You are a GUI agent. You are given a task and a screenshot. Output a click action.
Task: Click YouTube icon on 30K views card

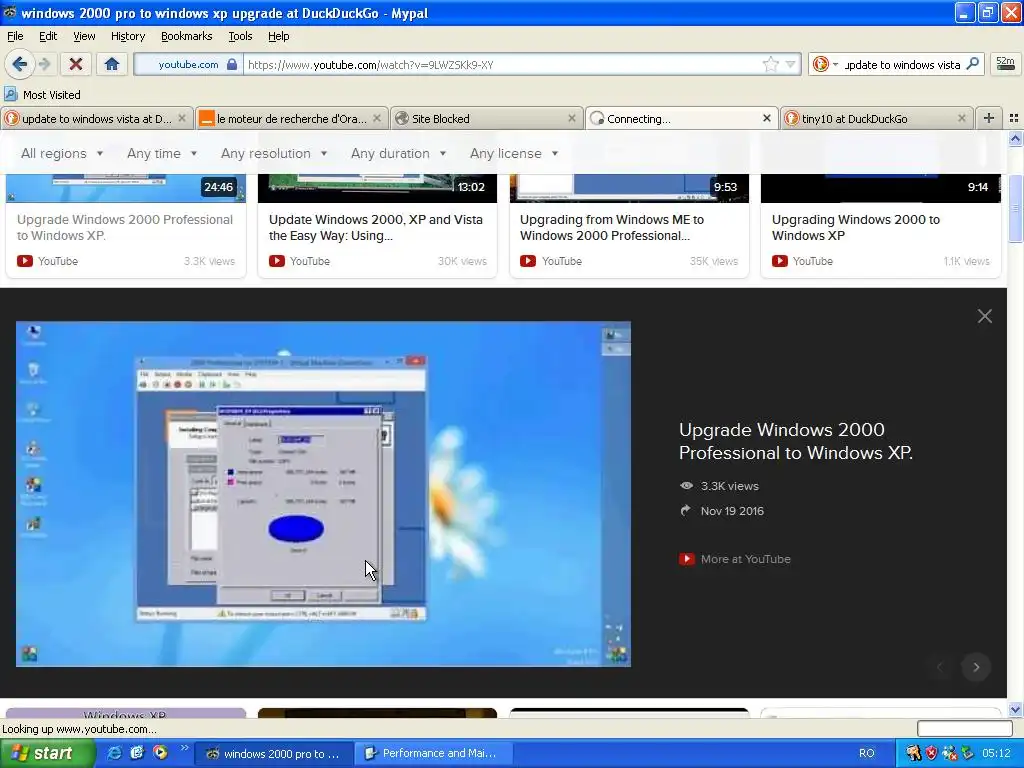[x=277, y=261]
